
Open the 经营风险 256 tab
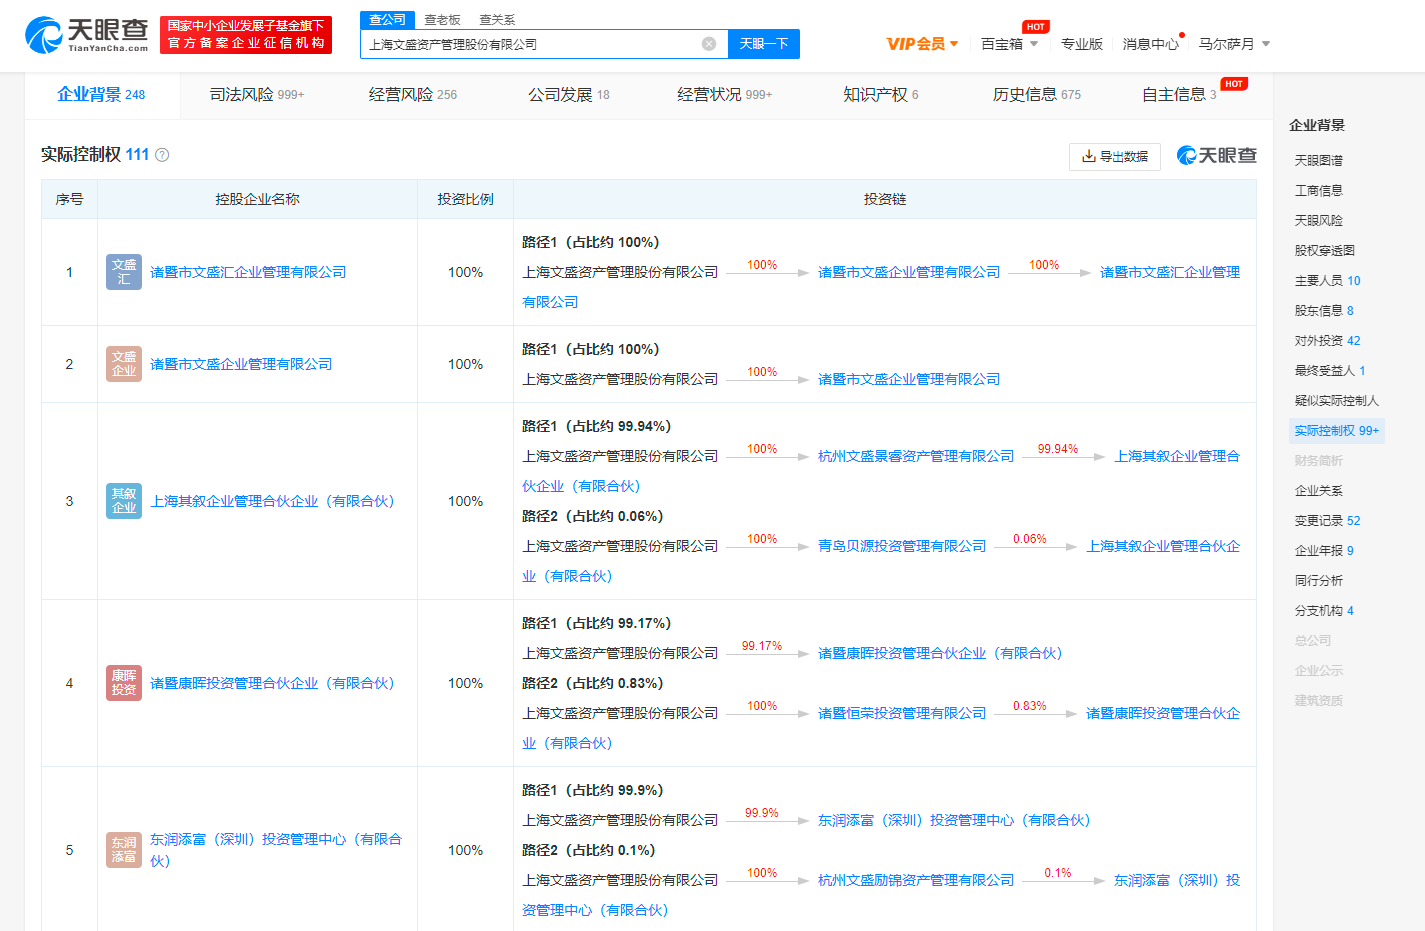pyautogui.click(x=413, y=95)
